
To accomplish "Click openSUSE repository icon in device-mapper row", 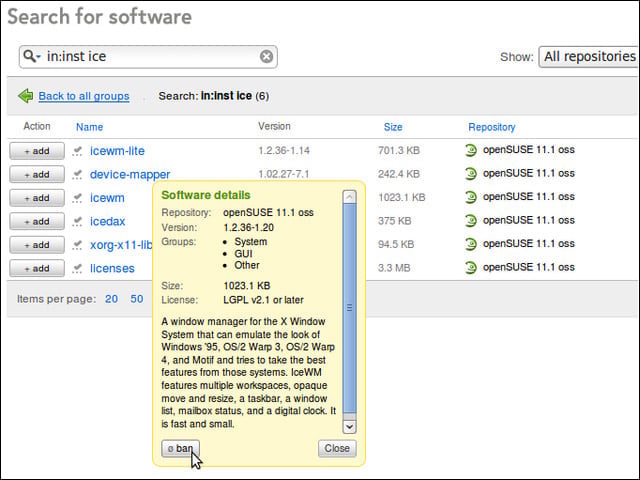I will [x=471, y=174].
